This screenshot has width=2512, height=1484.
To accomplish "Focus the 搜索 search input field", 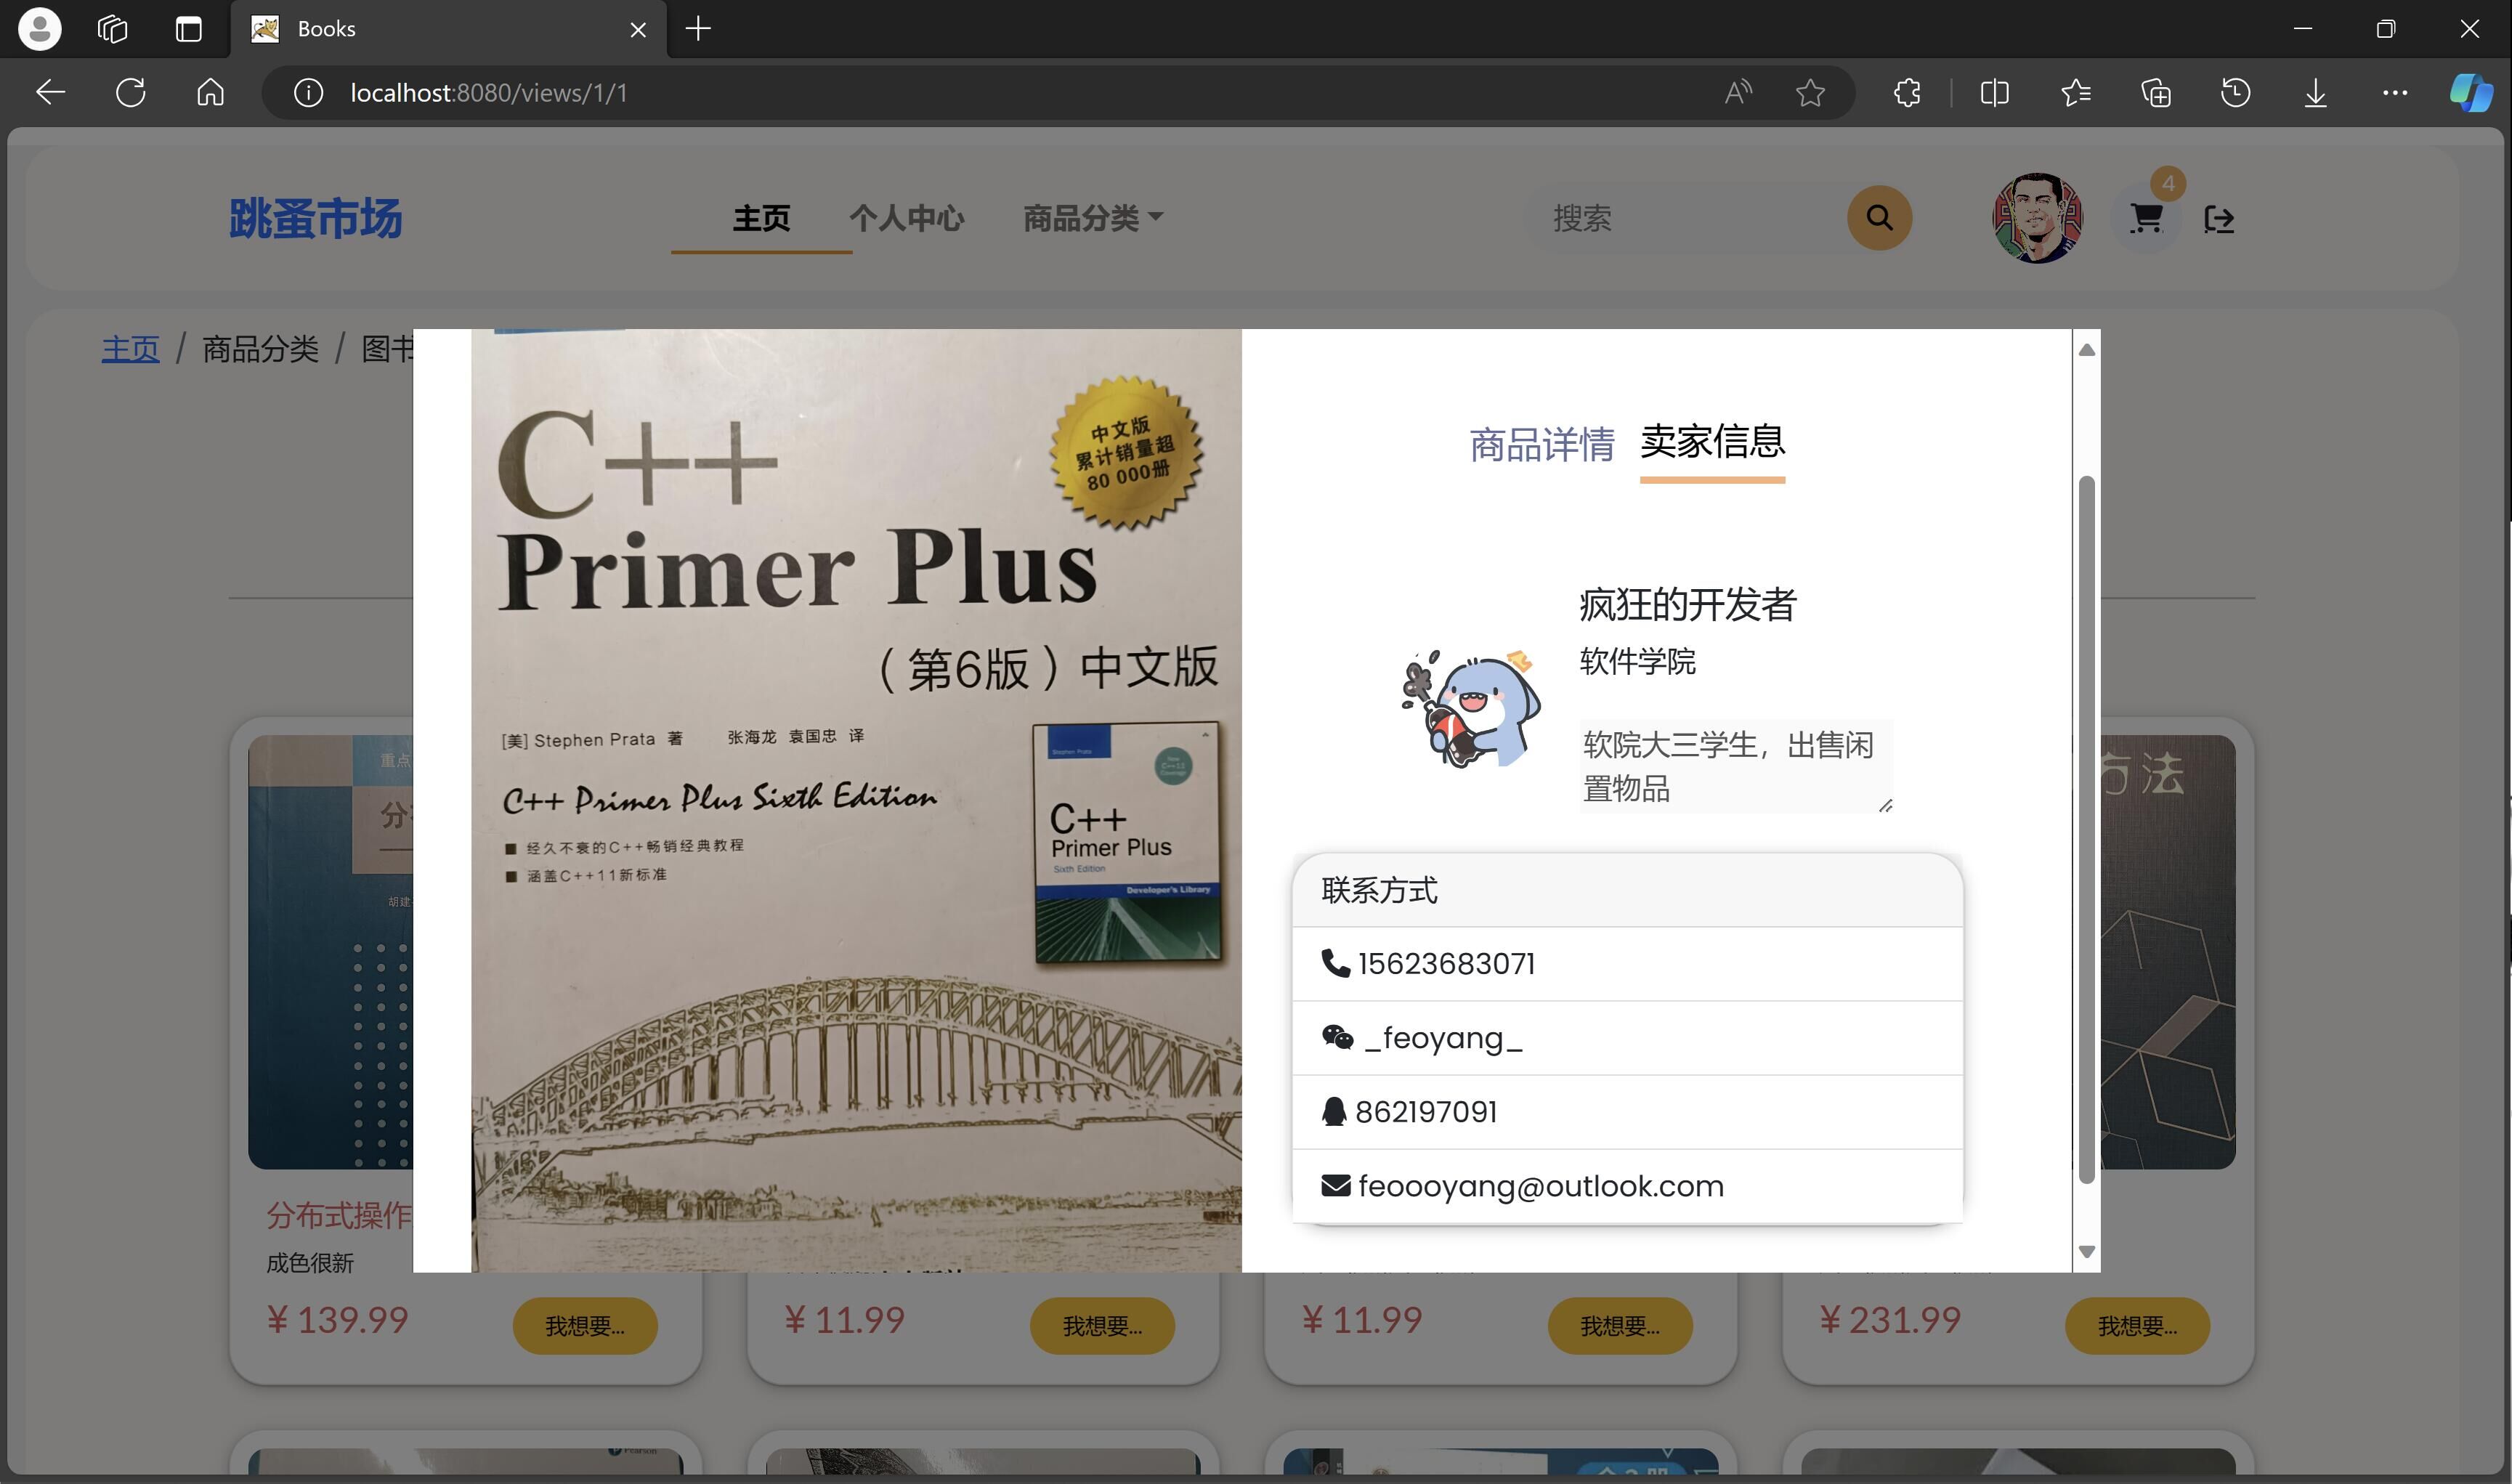I will [1690, 218].
